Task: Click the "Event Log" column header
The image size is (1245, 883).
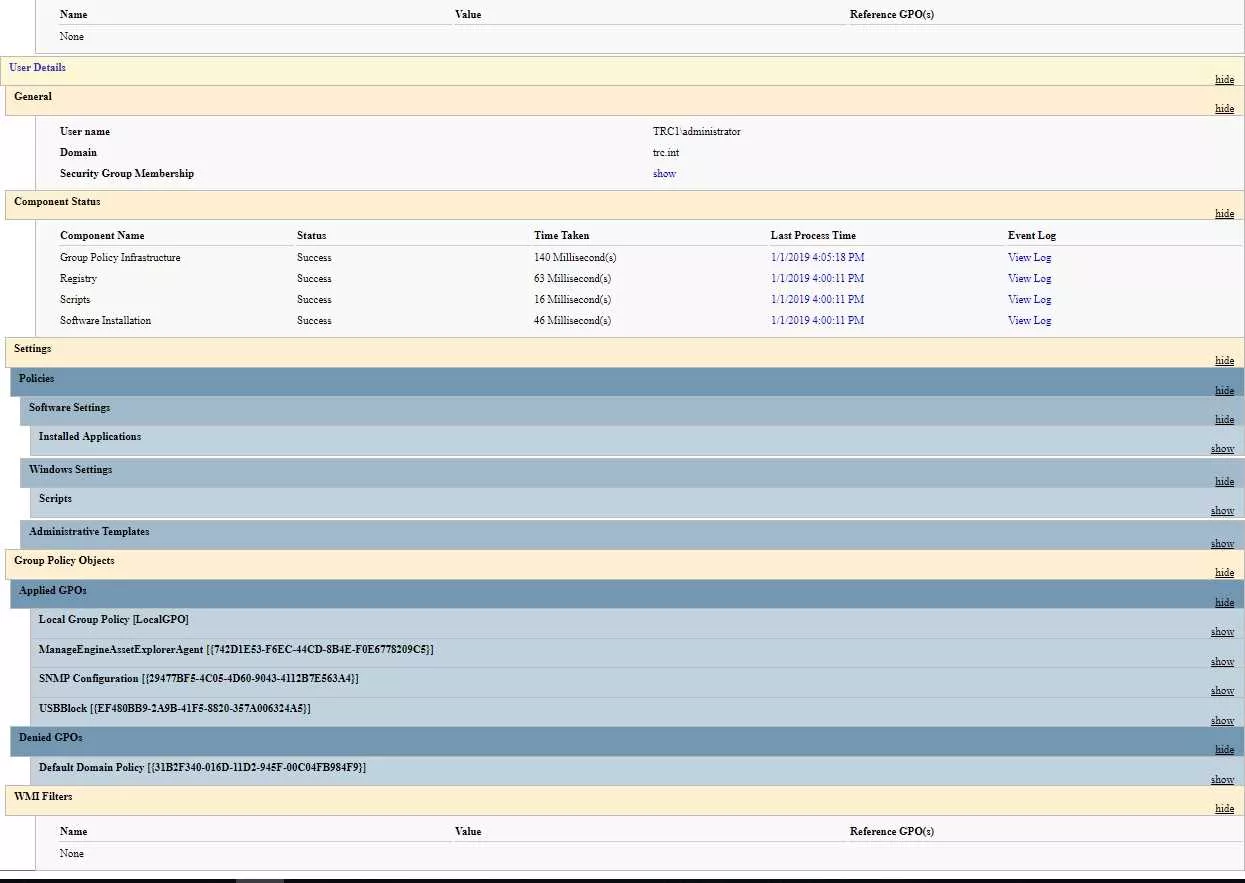Action: (1032, 236)
